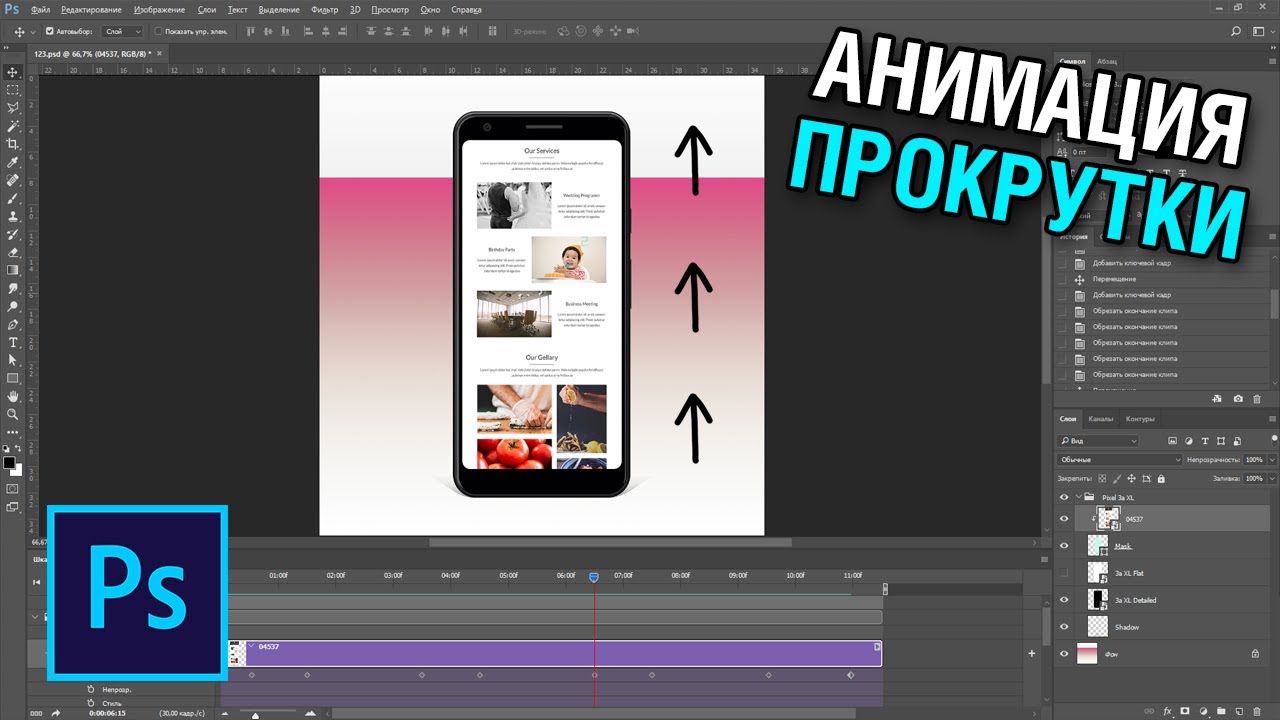The width and height of the screenshot is (1280, 720).
Task: Click the search icon in options bar
Action: [1237, 31]
